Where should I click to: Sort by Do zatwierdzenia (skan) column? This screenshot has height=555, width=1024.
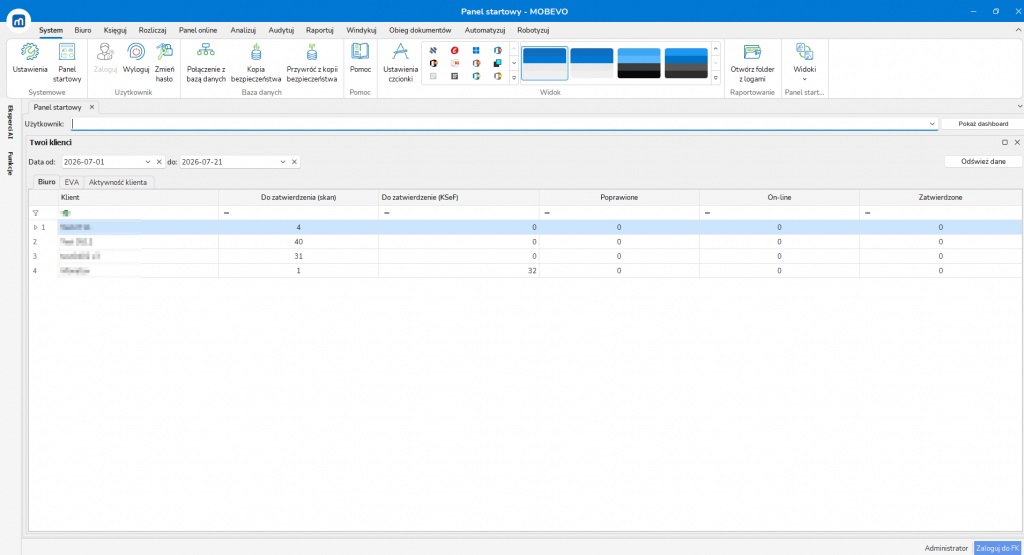pyautogui.click(x=298, y=197)
